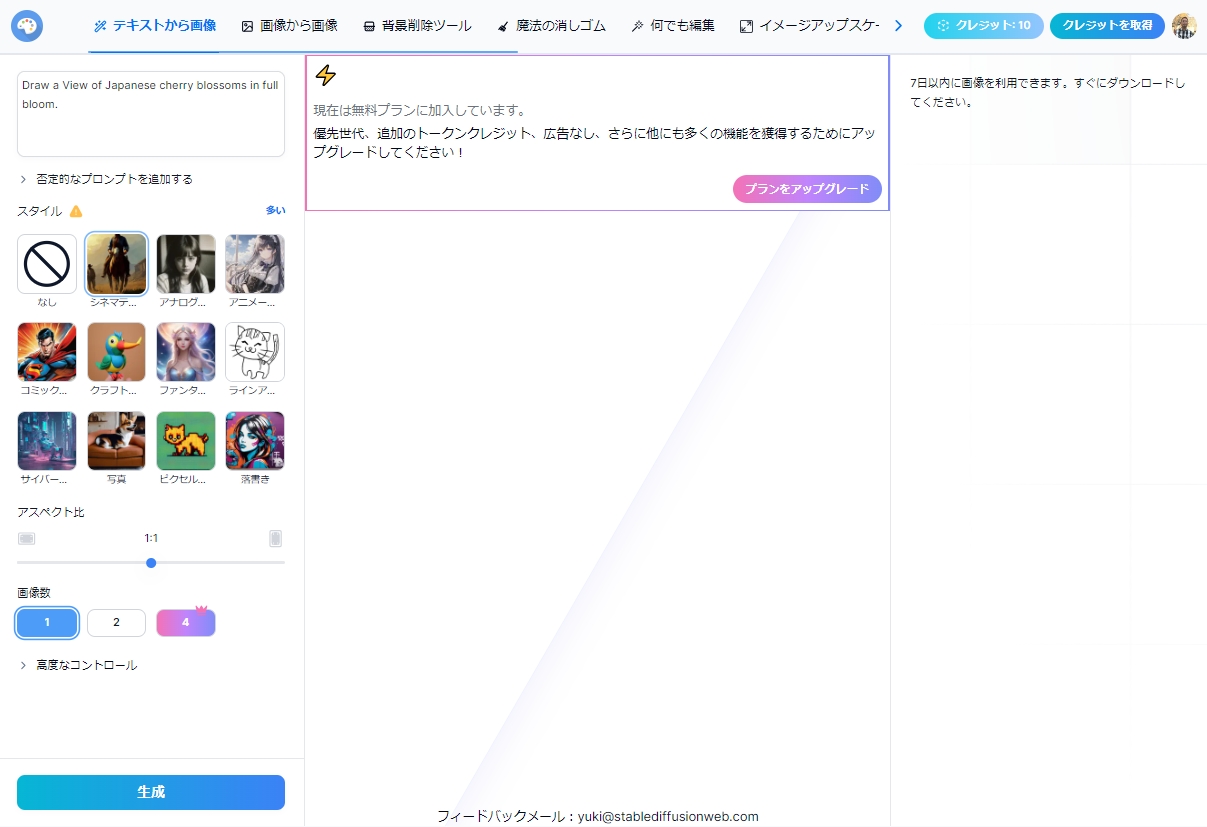Choose the comic Superman style thumbnail
Screen dimensions: 1207x827
point(47,352)
